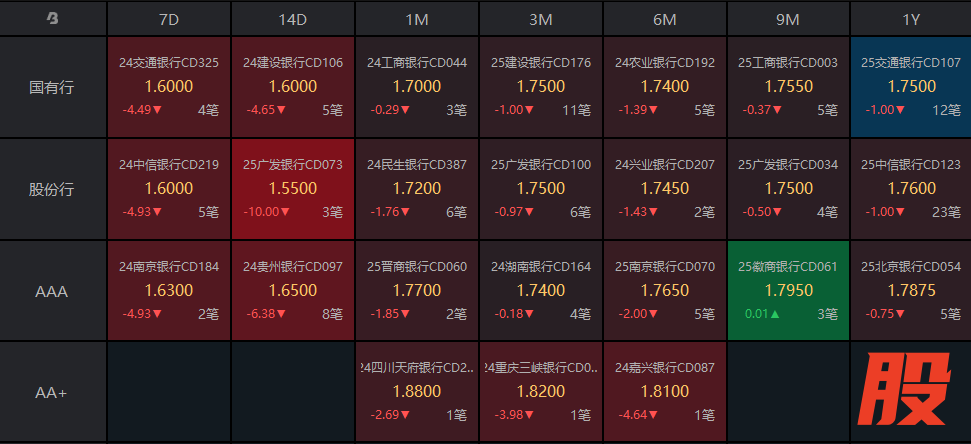Select the green 25徽商银行CD061 cell
Screen dimensions: 971x444
[x=788, y=291]
